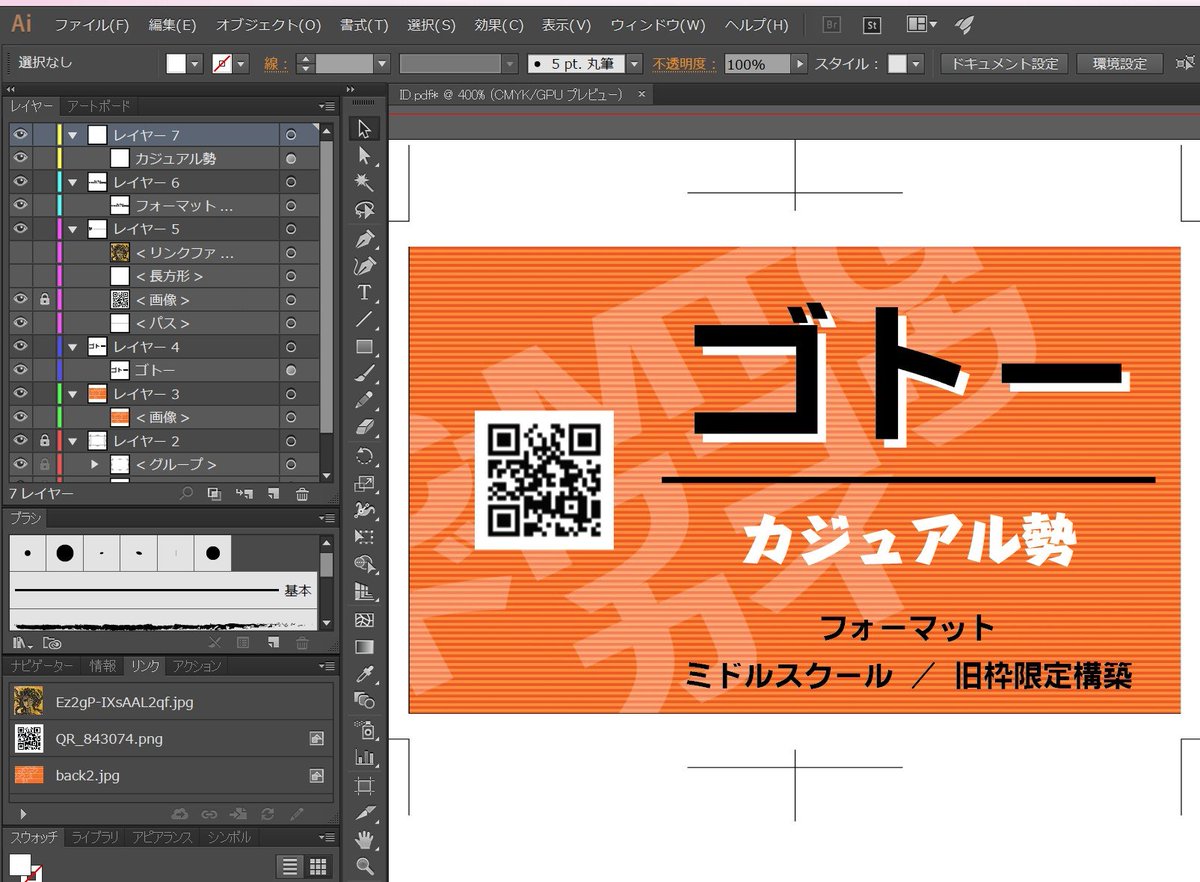This screenshot has width=1200, height=882.
Task: Expand the <グループ> sublayer
Action: [x=96, y=464]
